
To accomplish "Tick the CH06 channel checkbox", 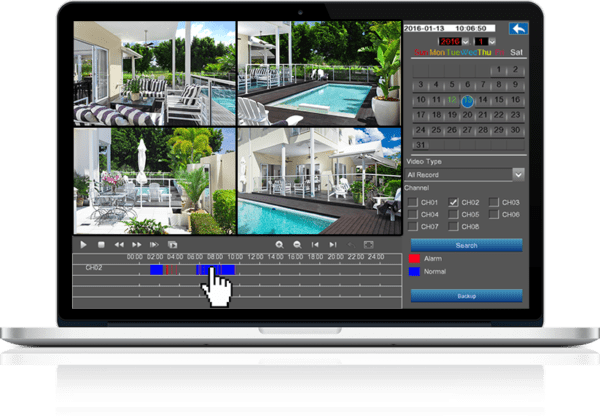I will pos(494,214).
